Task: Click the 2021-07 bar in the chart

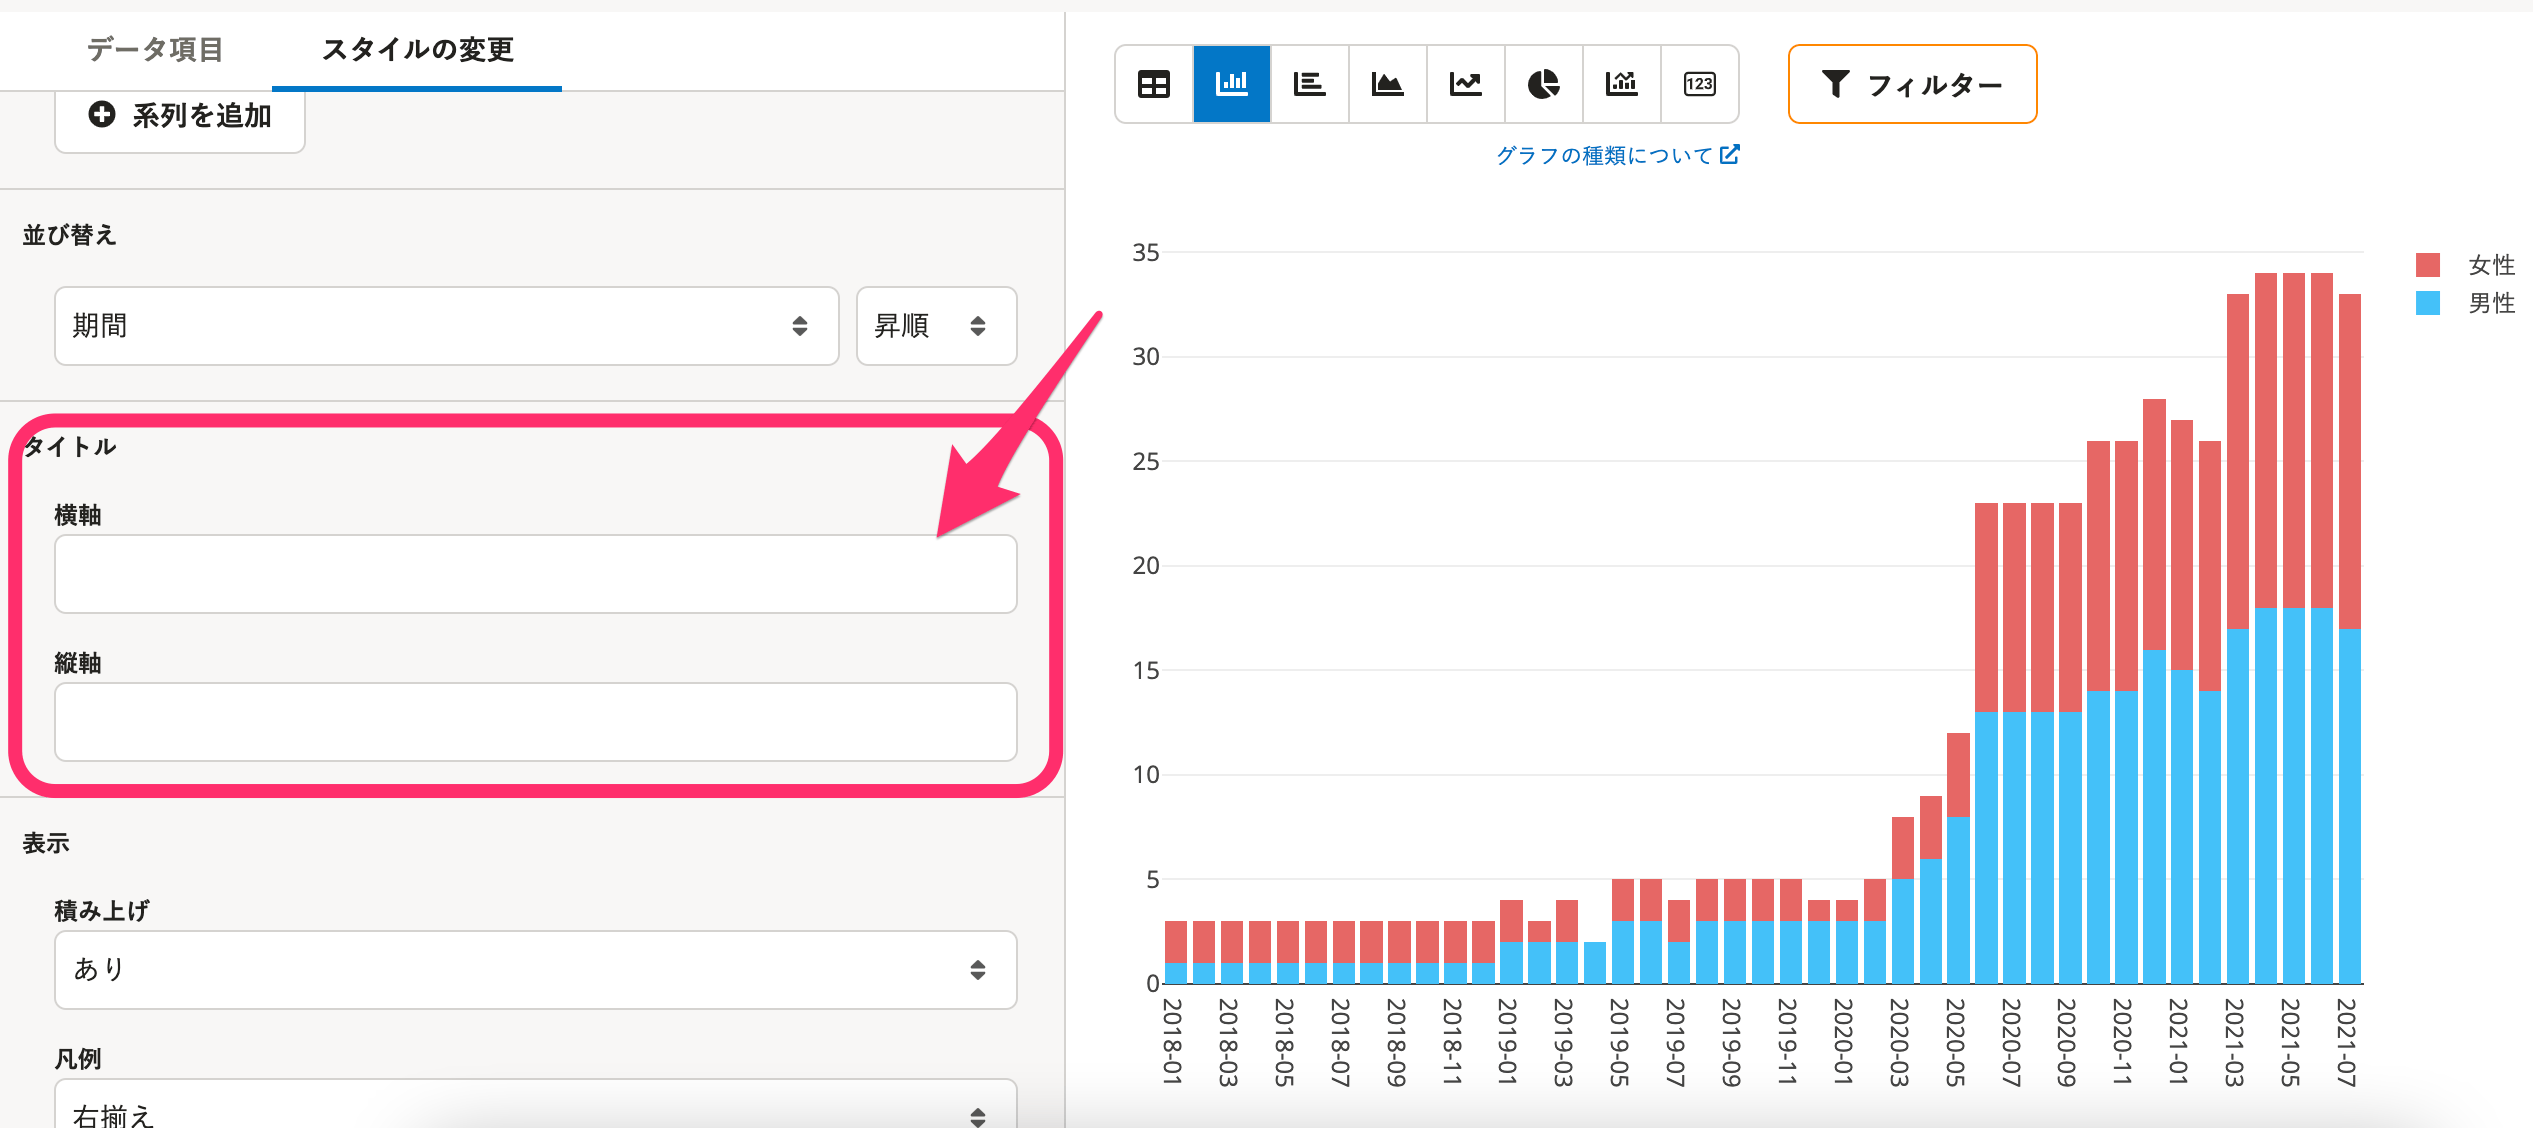Action: pos(2350,639)
